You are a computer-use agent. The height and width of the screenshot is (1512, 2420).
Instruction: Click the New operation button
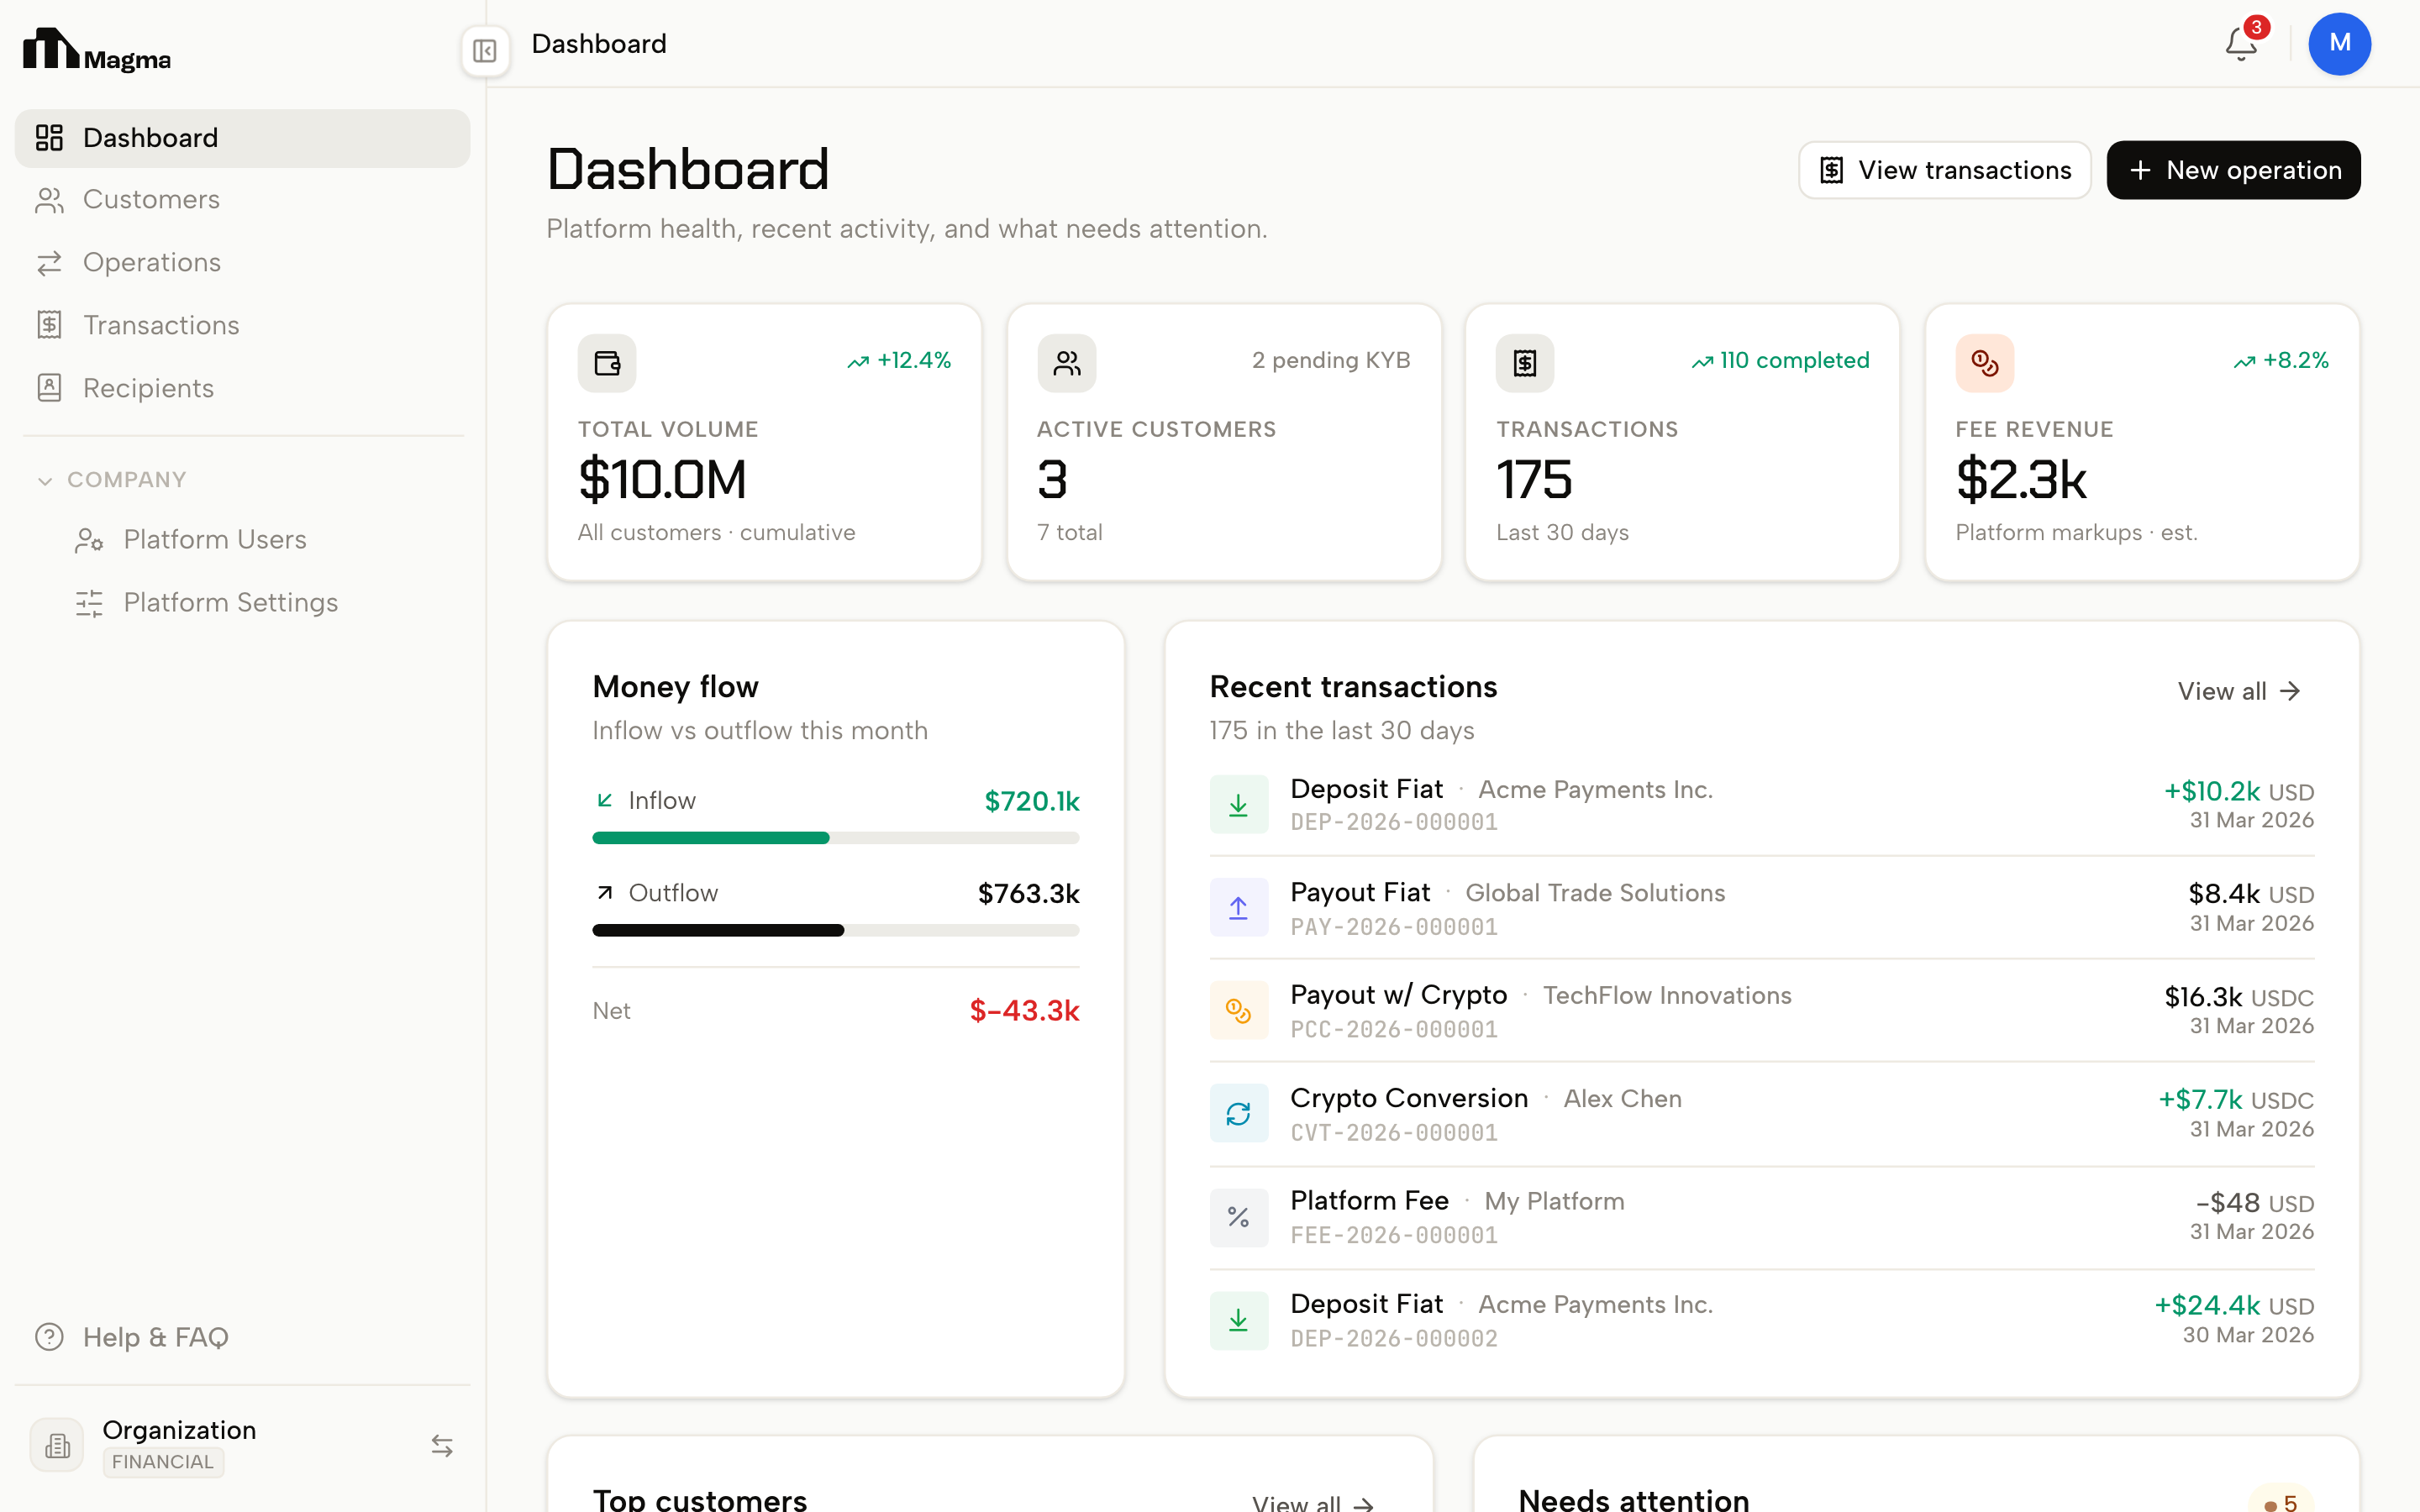[2233, 170]
